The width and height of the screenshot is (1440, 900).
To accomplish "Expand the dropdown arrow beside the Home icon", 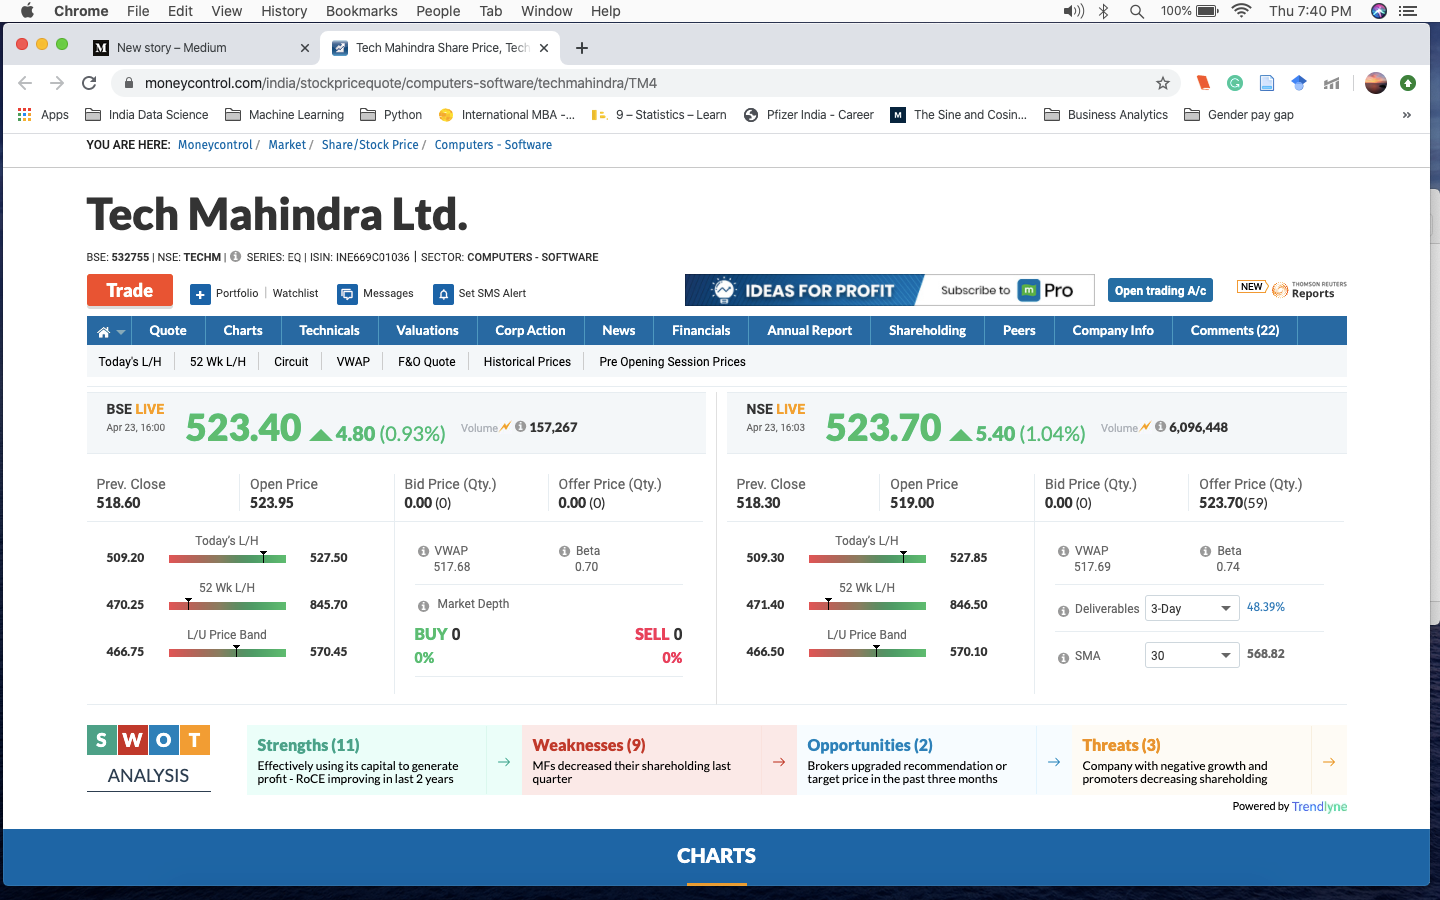I will pyautogui.click(x=121, y=332).
